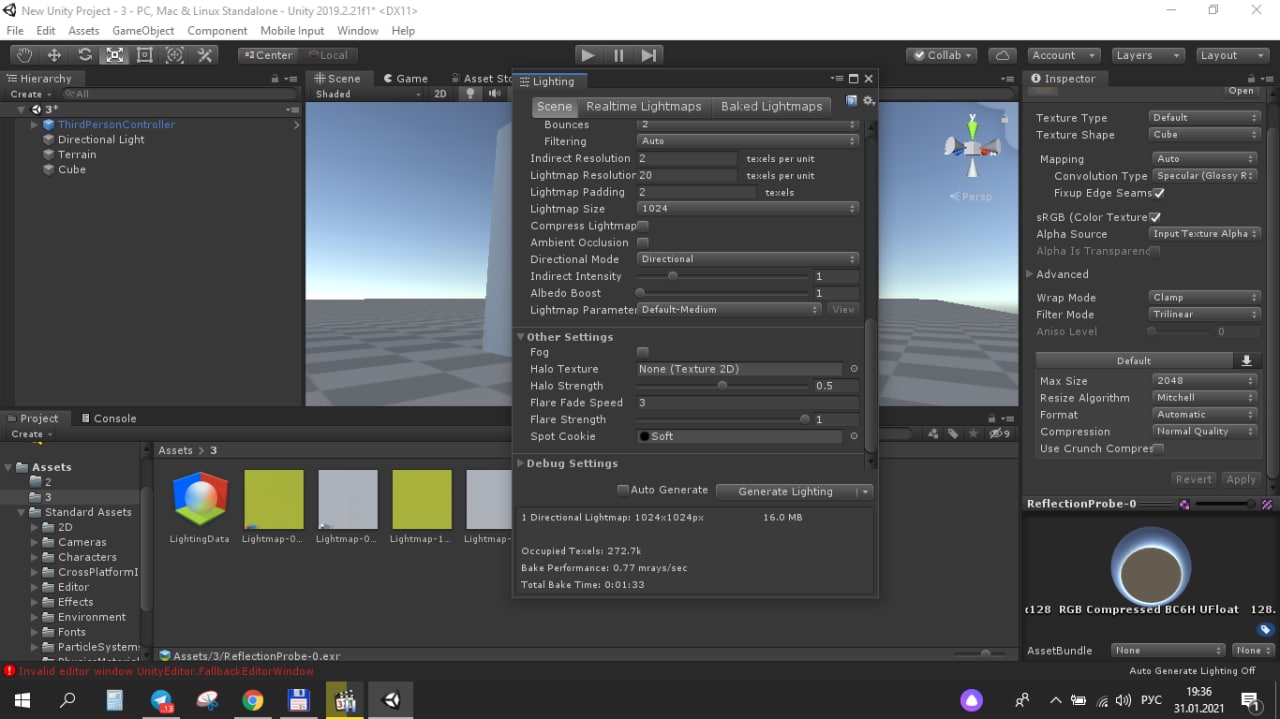Click the Hierarchy panel lock icon
This screenshot has height=719, width=1280.
point(275,79)
